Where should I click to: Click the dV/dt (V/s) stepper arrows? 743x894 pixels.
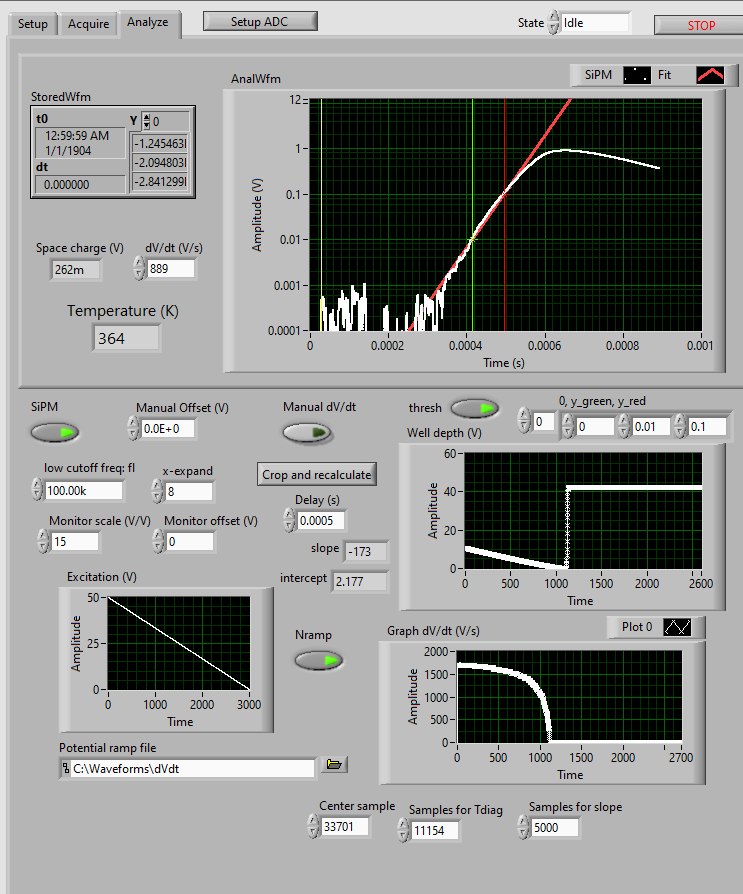(x=138, y=268)
